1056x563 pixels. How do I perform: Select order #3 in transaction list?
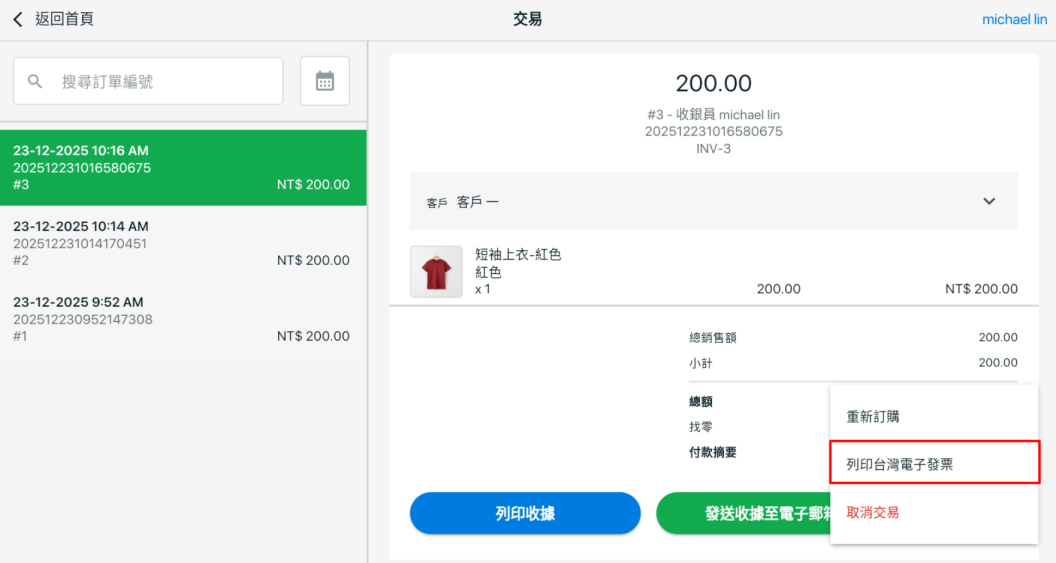(x=183, y=168)
